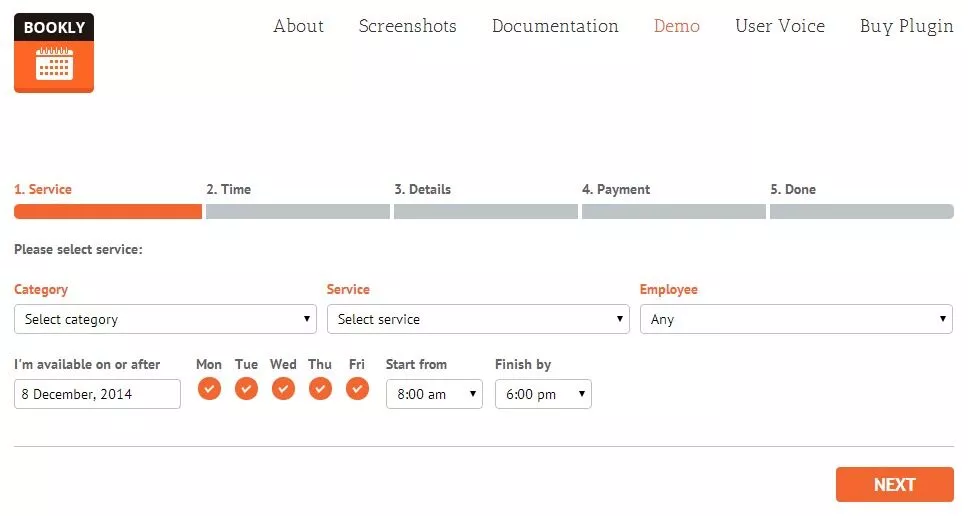Open the Start from time dropdown

click(x=435, y=394)
